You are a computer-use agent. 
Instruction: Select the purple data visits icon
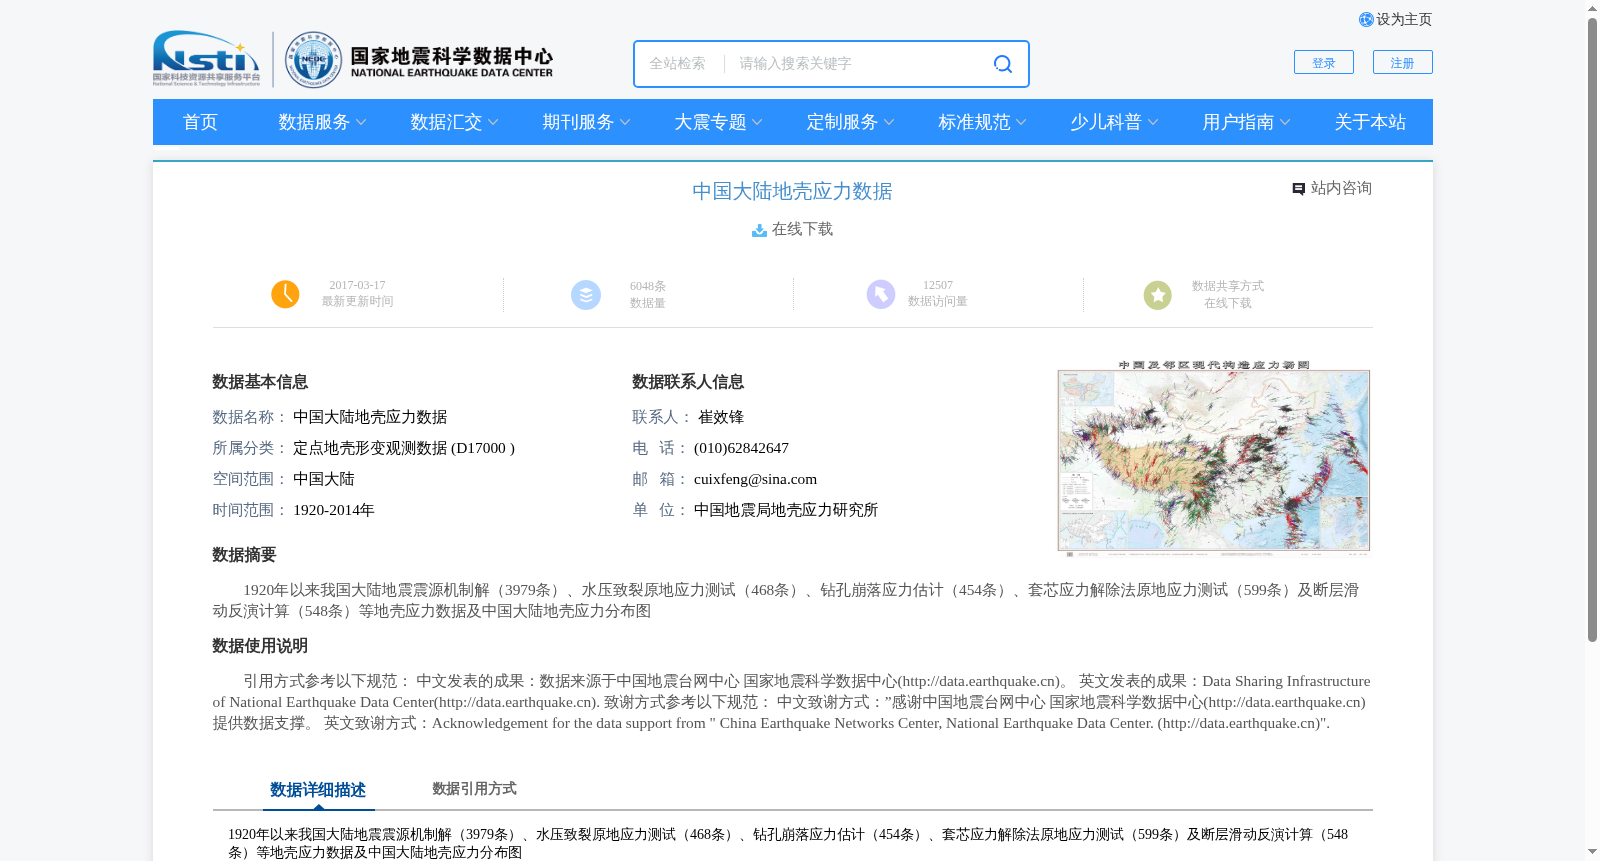pos(881,294)
